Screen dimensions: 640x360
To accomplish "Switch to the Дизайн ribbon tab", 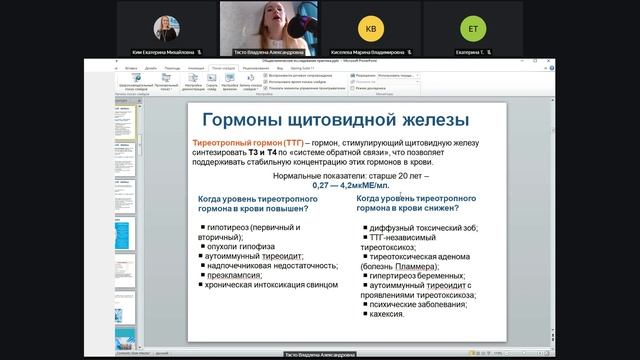I will [x=151, y=68].
